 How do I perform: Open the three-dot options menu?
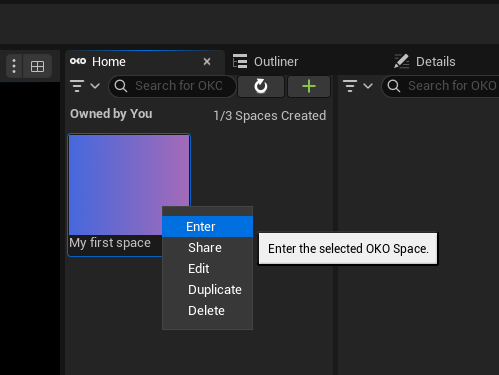[x=14, y=66]
